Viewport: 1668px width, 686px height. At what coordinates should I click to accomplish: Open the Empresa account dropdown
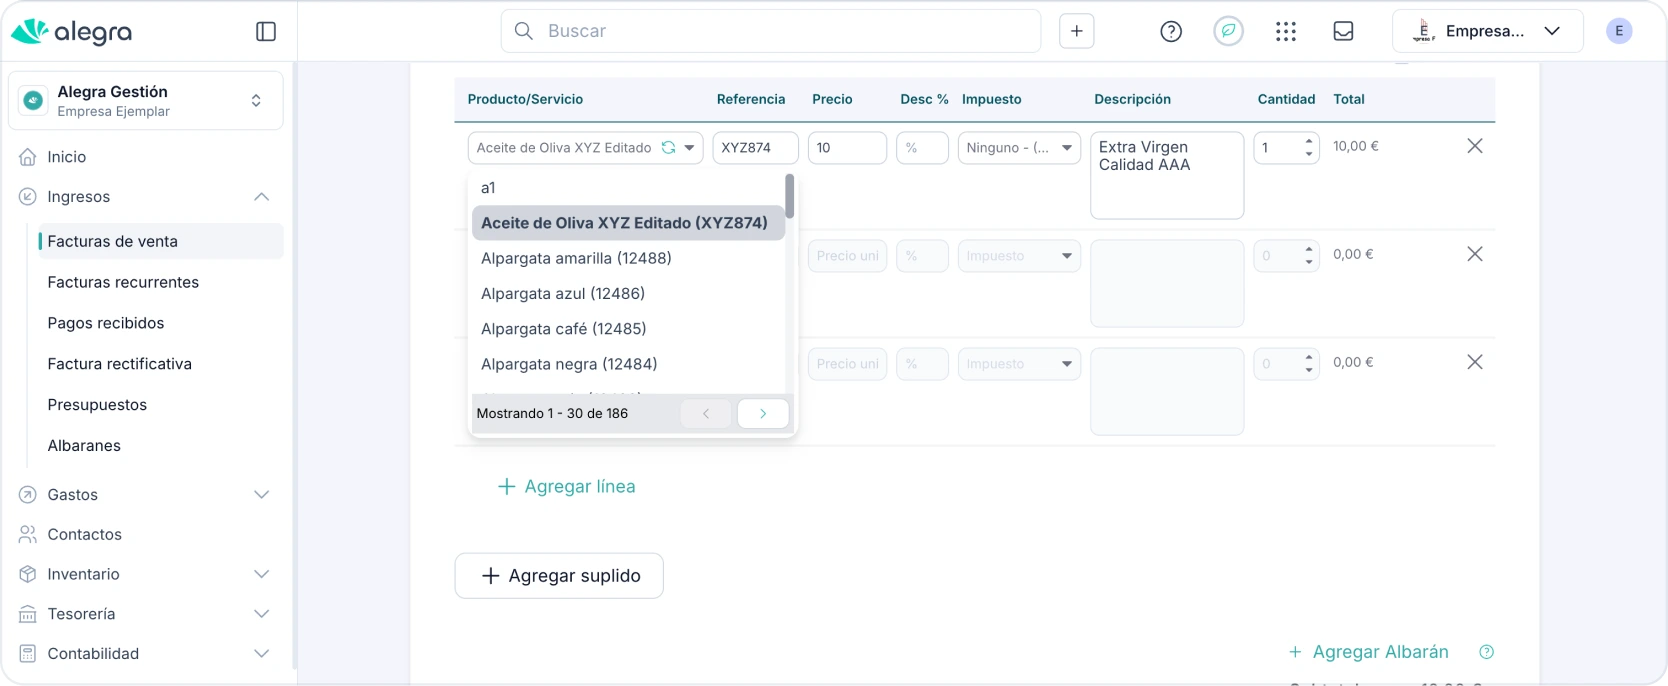pos(1487,32)
